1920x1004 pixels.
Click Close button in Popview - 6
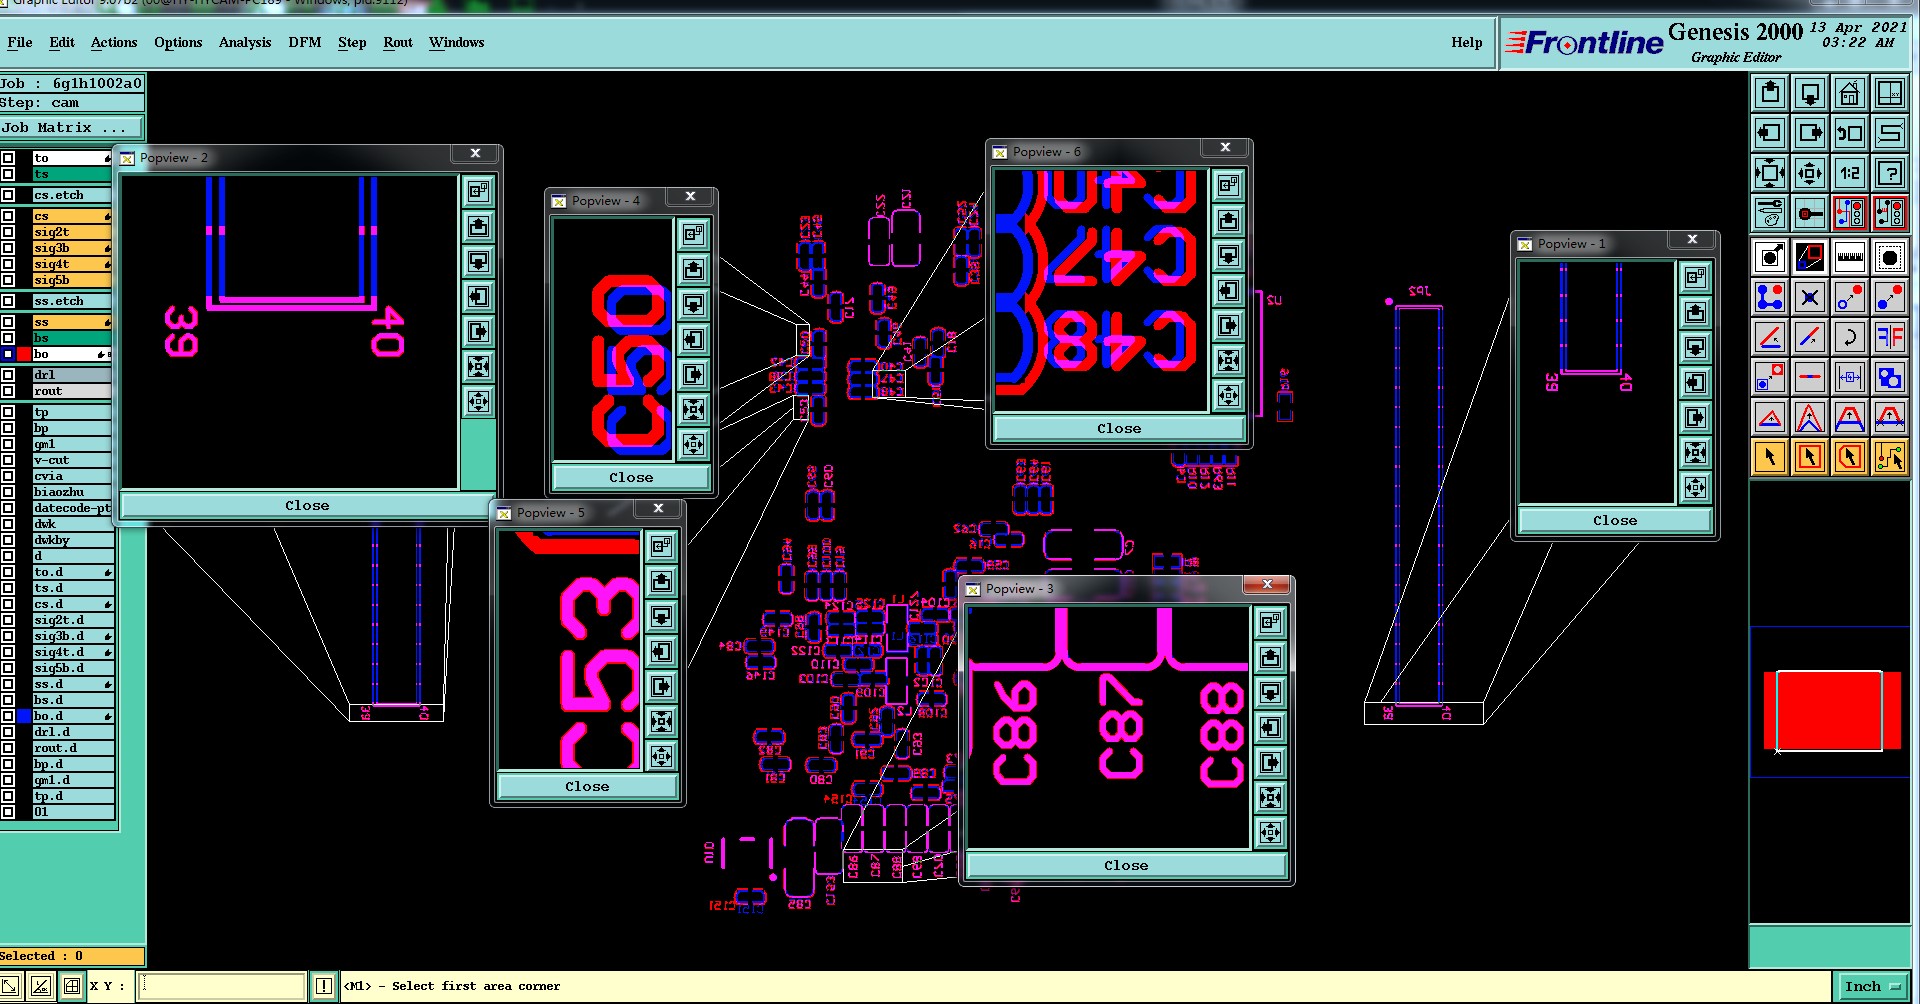coord(1119,429)
